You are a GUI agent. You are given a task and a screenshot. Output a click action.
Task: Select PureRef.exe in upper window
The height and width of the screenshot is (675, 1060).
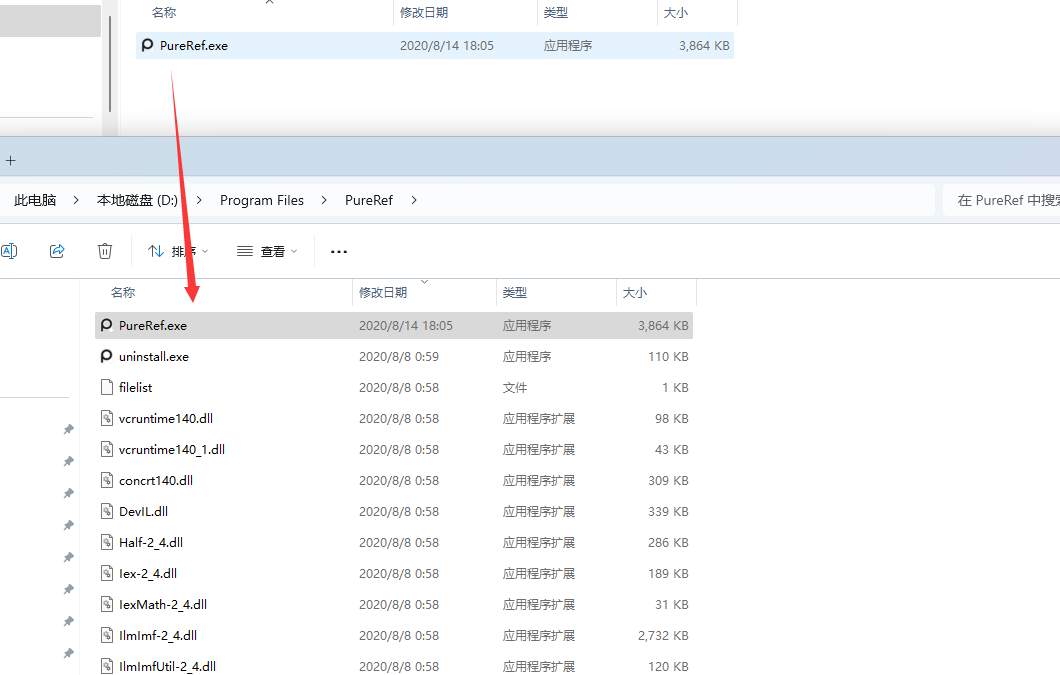point(435,45)
